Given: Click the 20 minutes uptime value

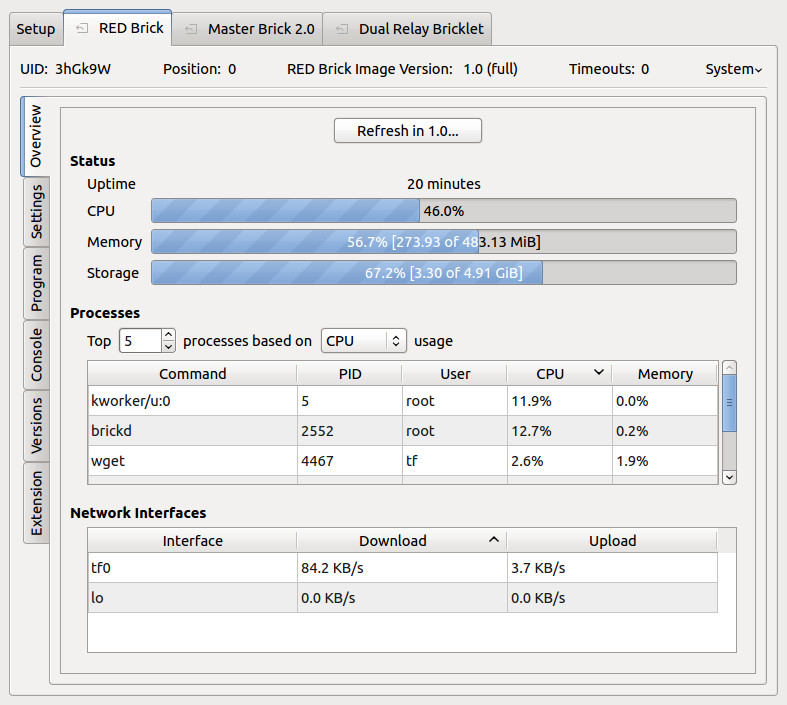Looking at the screenshot, I should [x=444, y=184].
